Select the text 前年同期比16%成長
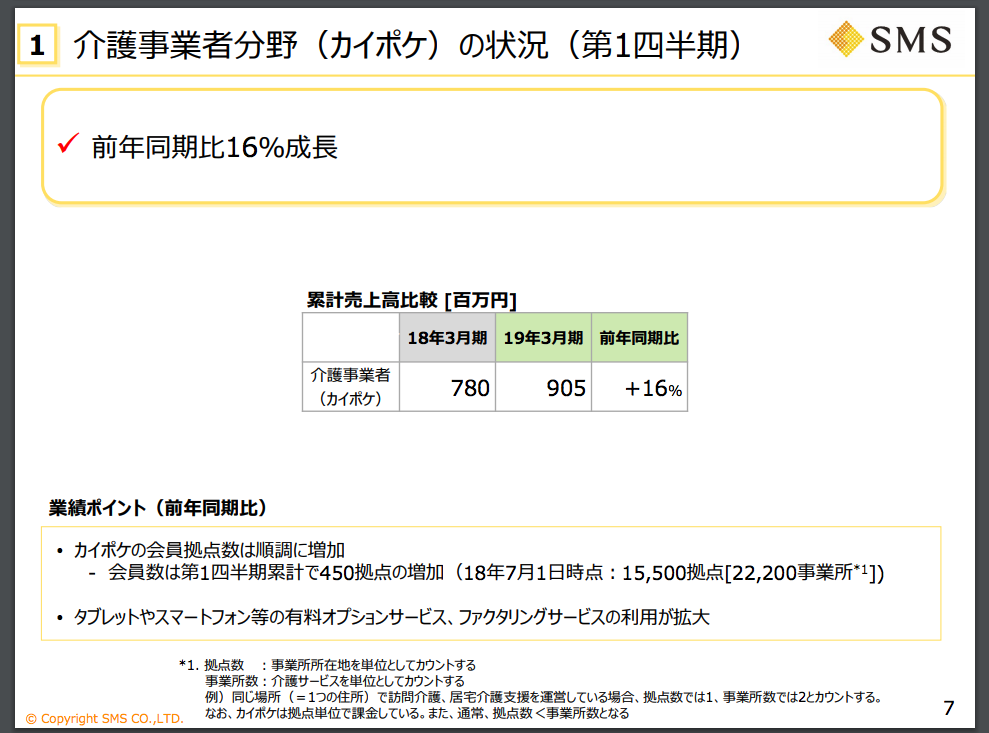The image size is (989, 733). click(214, 147)
